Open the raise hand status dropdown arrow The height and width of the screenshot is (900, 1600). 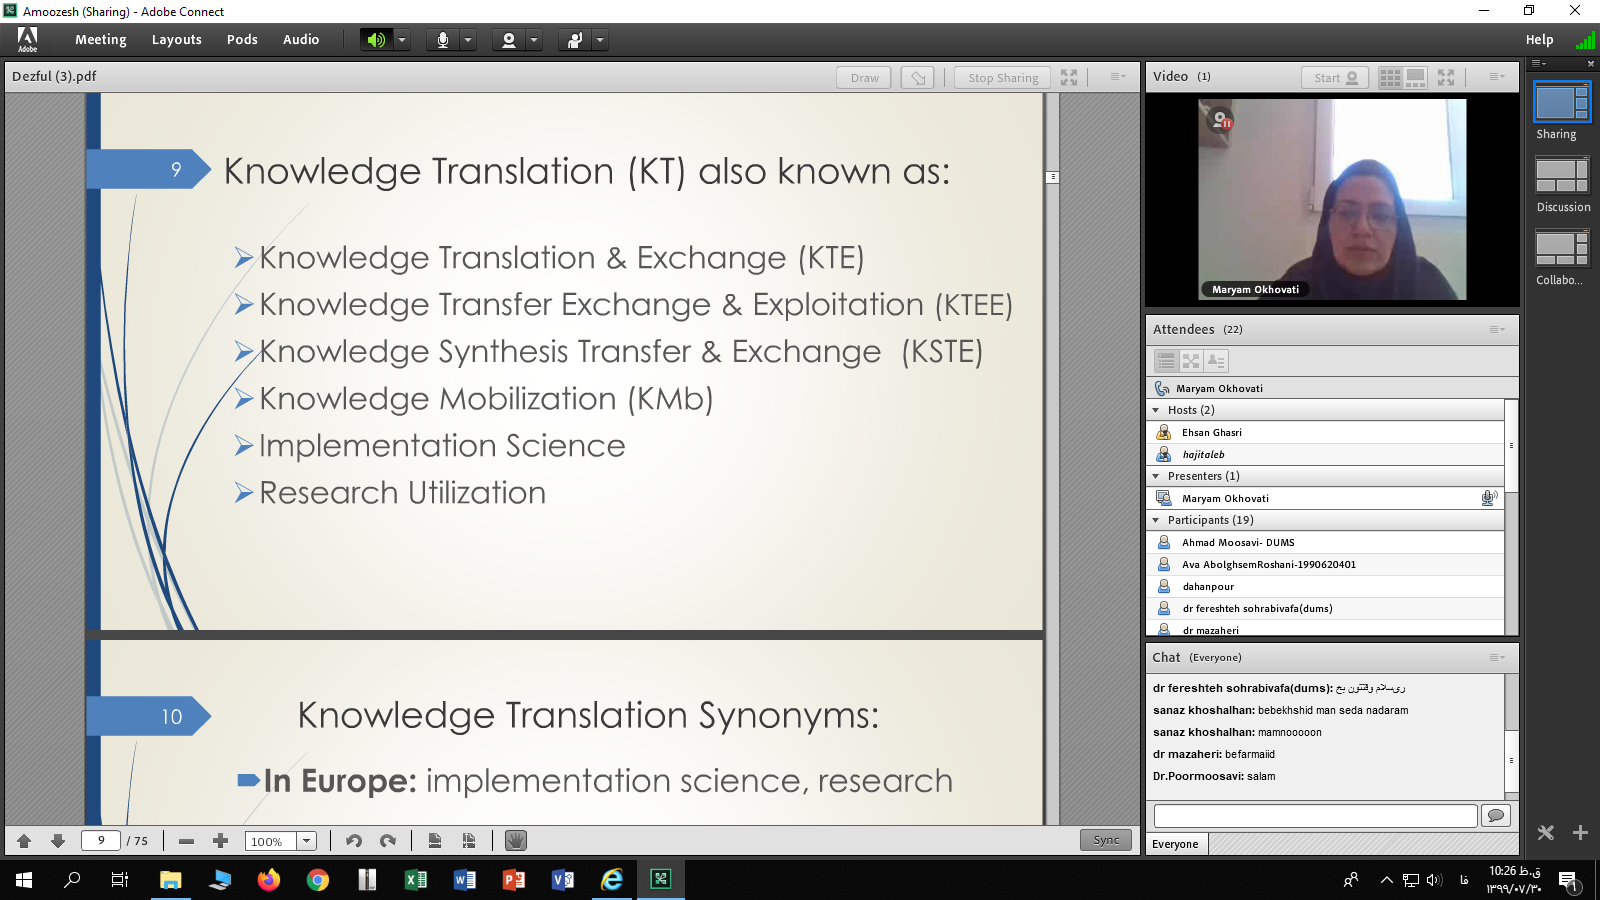(x=600, y=40)
